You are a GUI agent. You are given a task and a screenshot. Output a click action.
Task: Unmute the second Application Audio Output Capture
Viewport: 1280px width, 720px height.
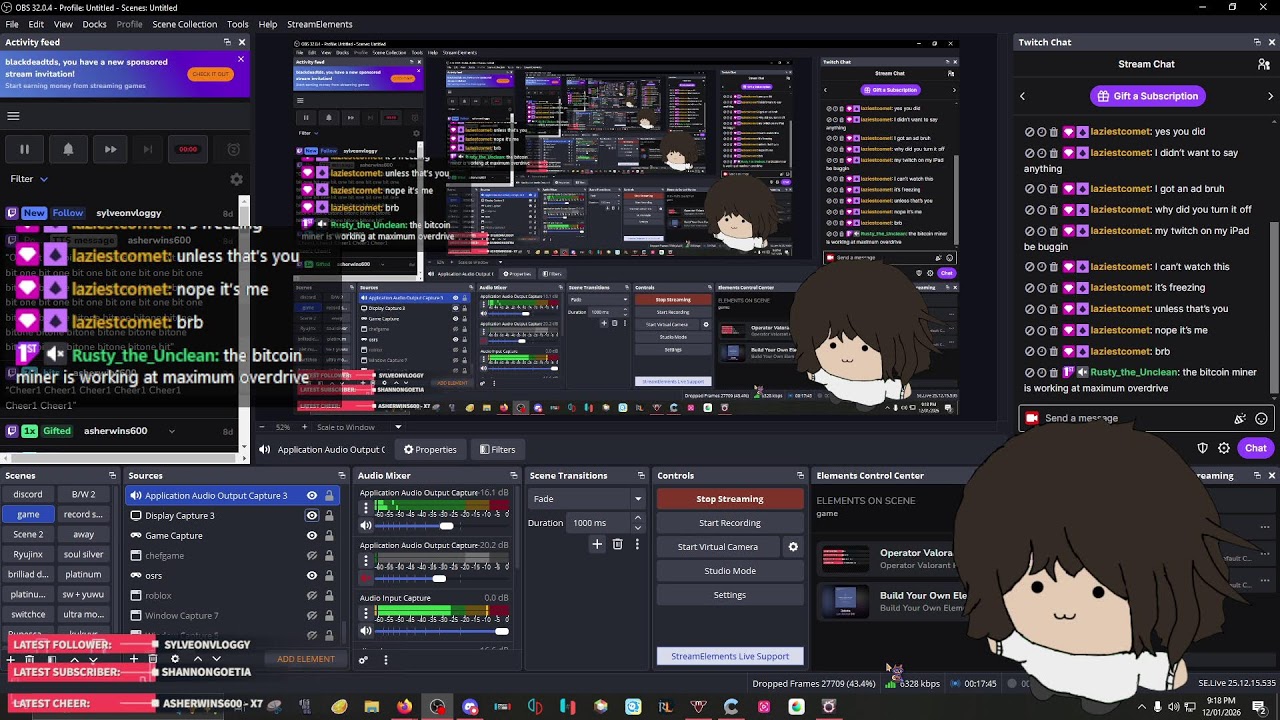click(366, 578)
